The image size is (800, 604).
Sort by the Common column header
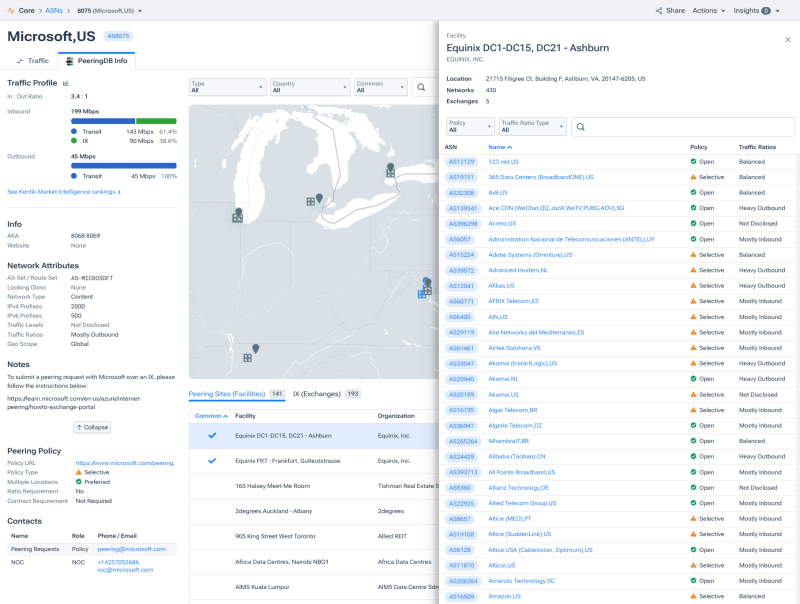pyautogui.click(x=211, y=416)
